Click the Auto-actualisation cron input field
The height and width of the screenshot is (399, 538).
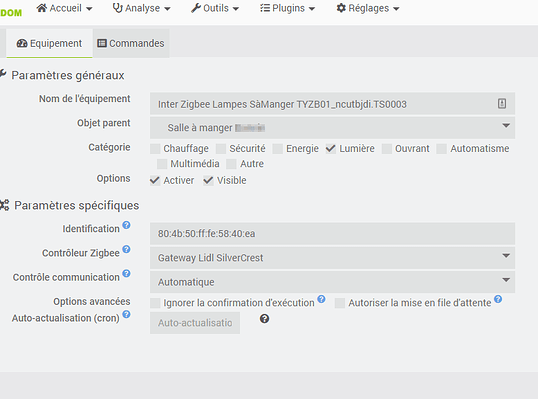195,323
